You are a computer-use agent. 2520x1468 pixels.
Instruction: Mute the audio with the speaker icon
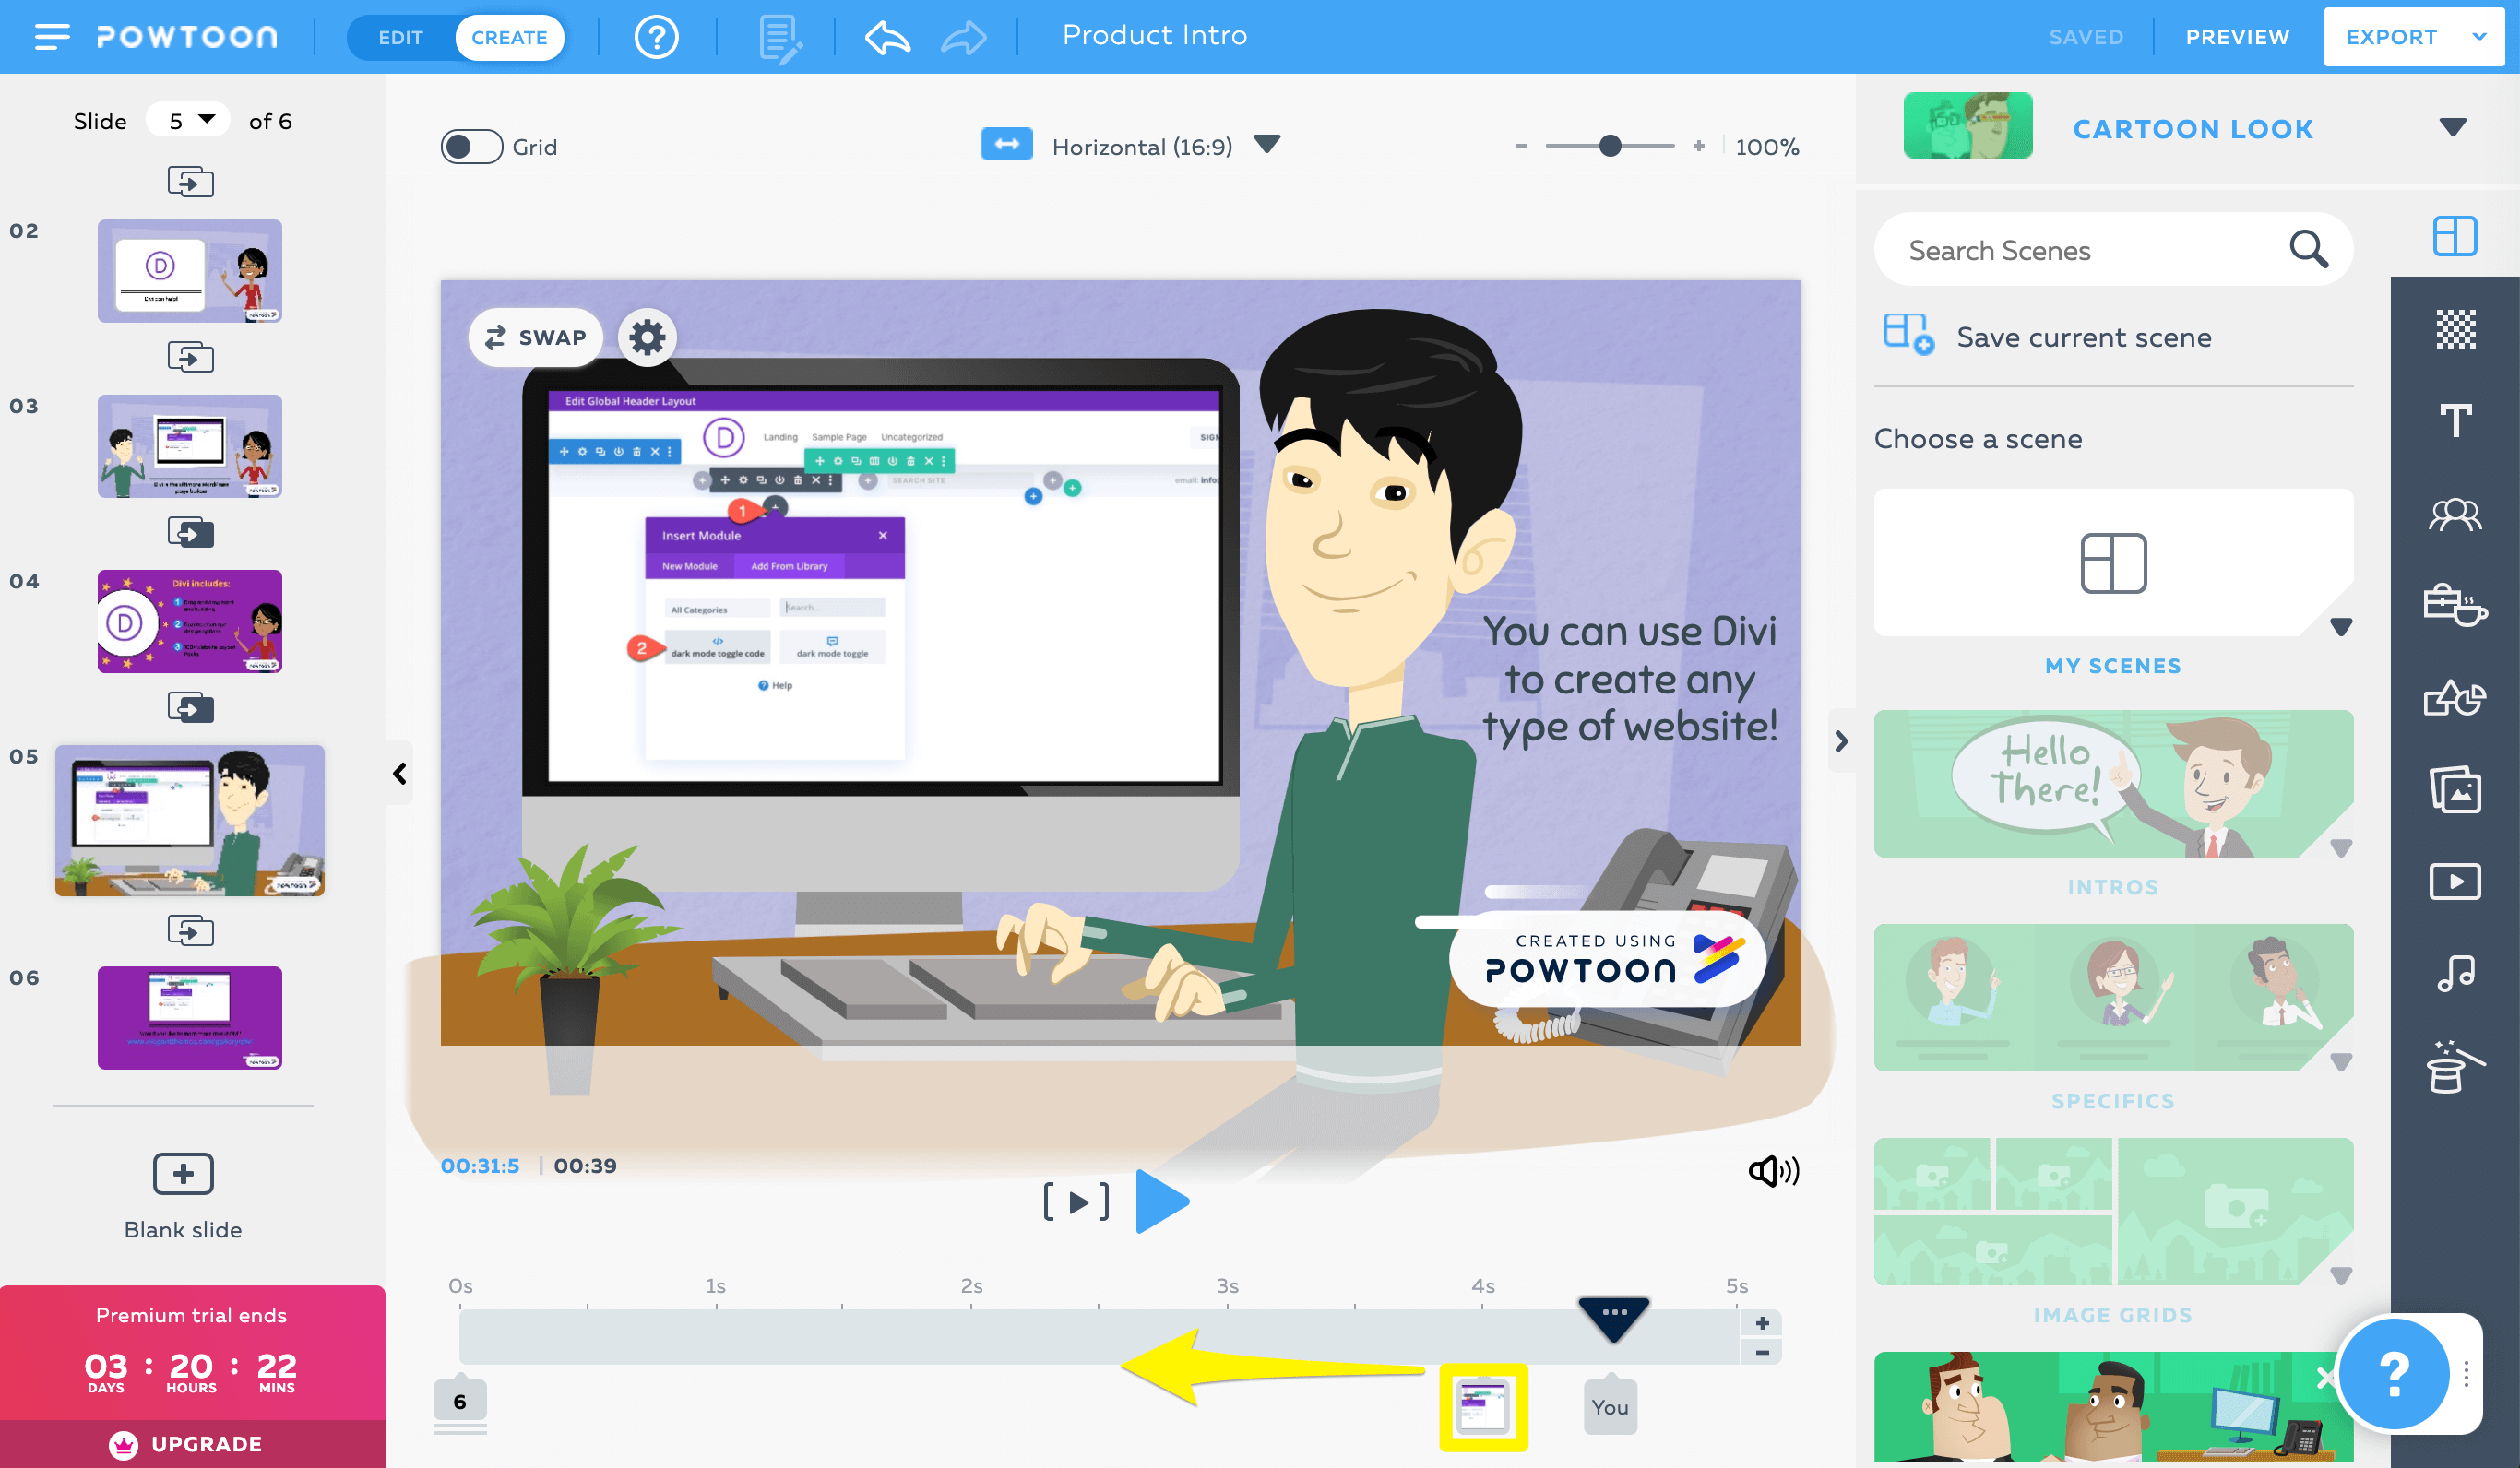tap(1773, 1171)
